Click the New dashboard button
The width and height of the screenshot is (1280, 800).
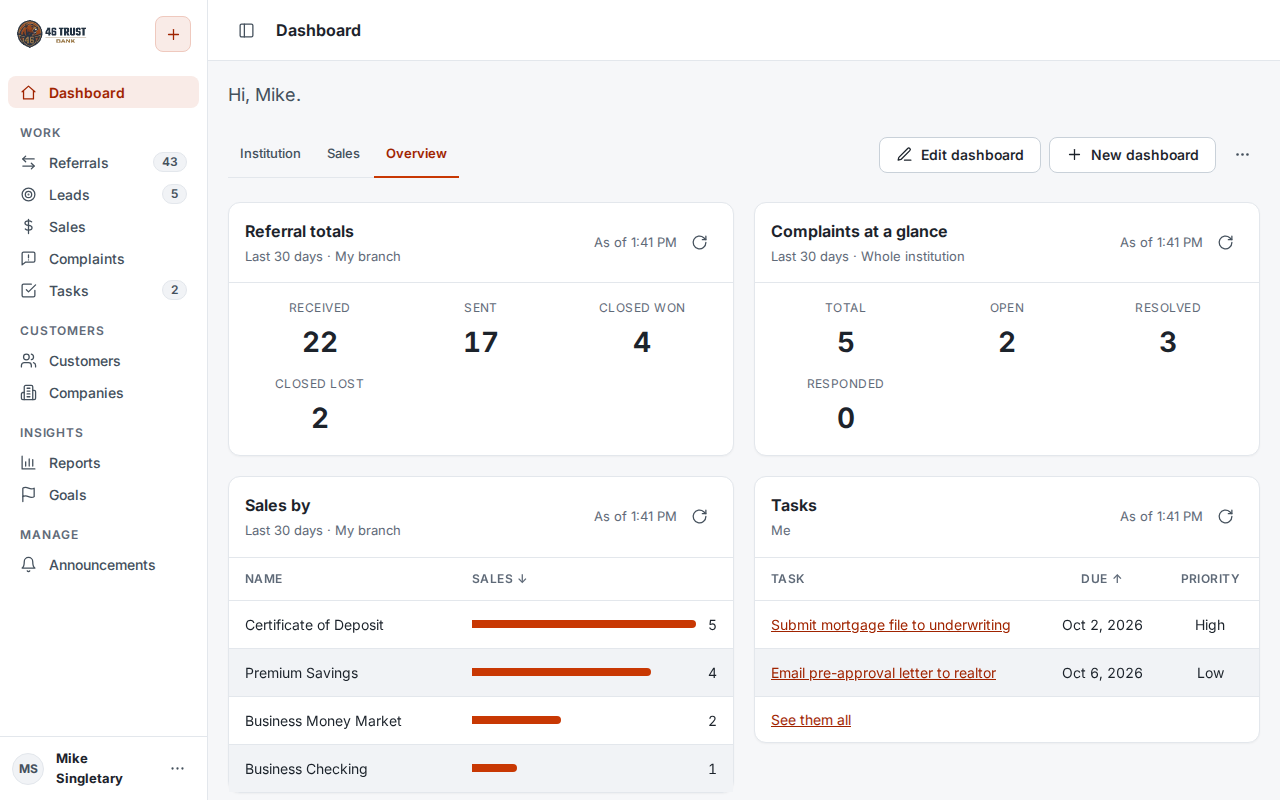pyautogui.click(x=1132, y=155)
